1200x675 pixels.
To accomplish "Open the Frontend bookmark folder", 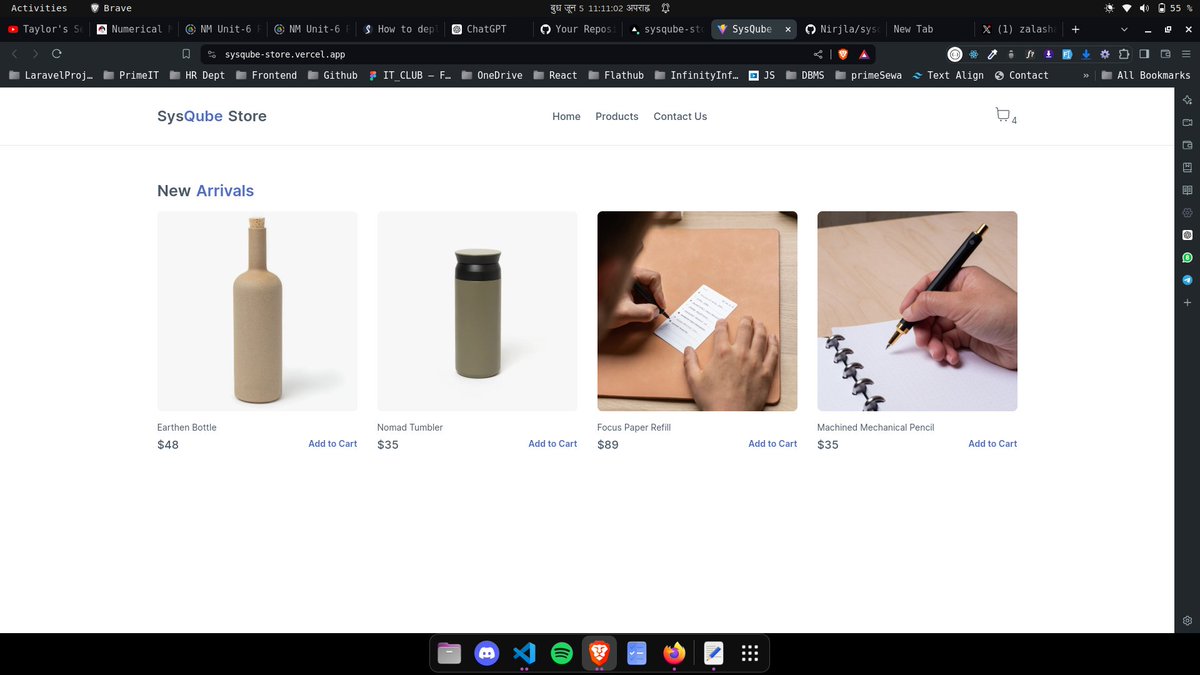I will (x=265, y=75).
